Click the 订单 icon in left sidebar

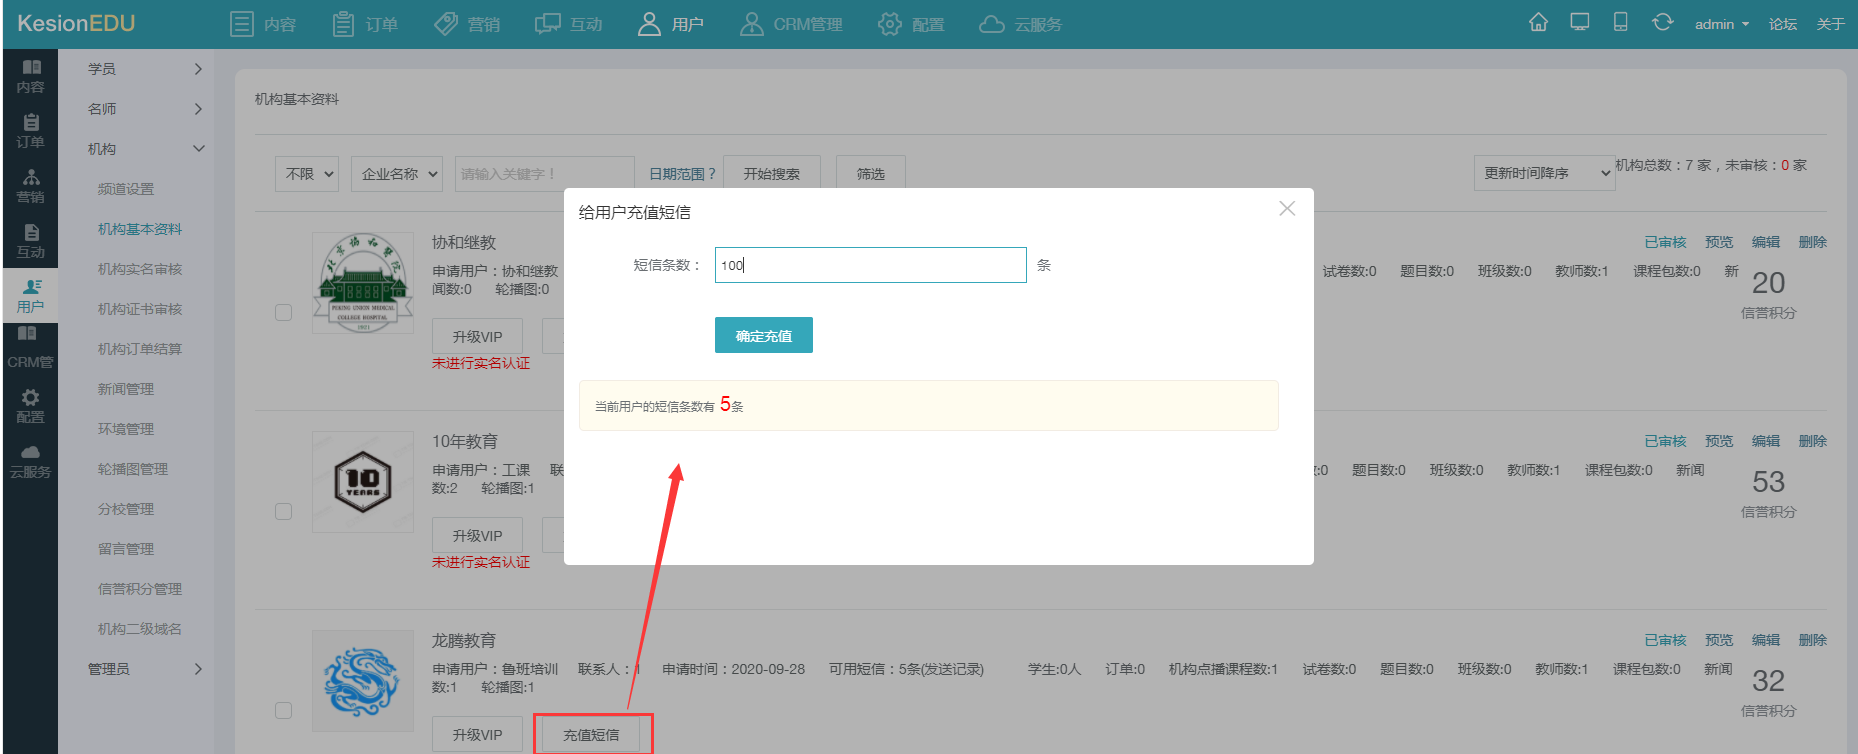pyautogui.click(x=30, y=131)
